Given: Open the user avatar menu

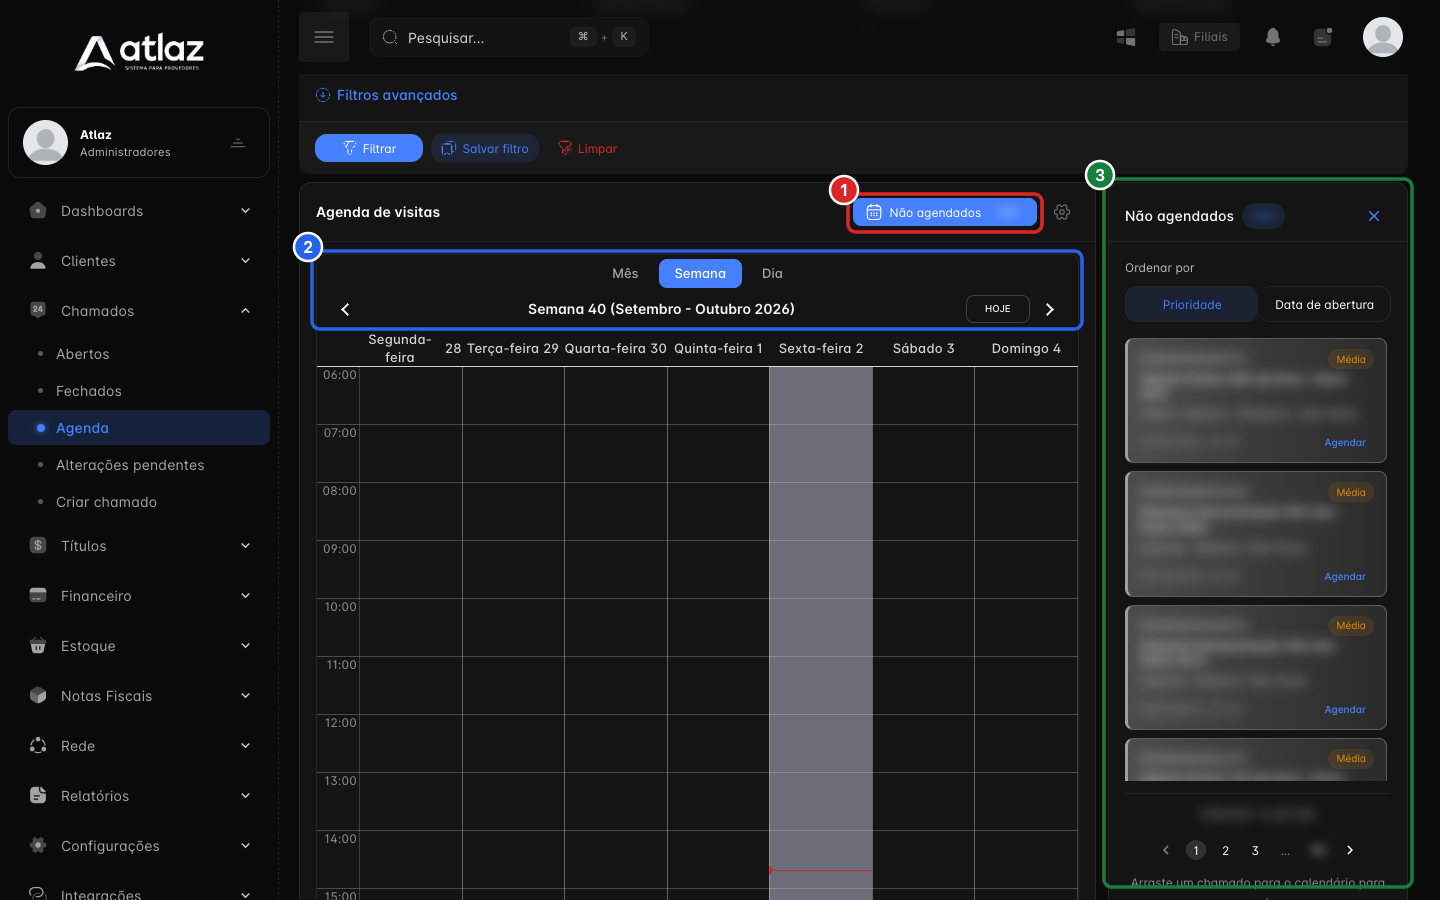Looking at the screenshot, I should click(1383, 37).
